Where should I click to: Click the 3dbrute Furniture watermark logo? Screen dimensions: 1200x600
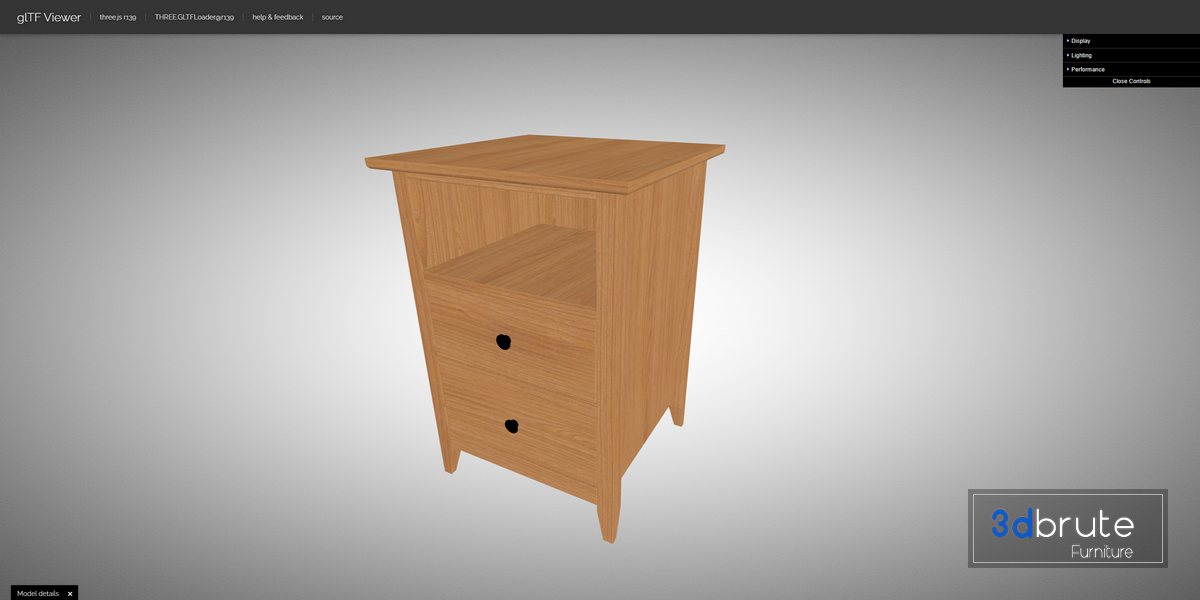pyautogui.click(x=1067, y=529)
